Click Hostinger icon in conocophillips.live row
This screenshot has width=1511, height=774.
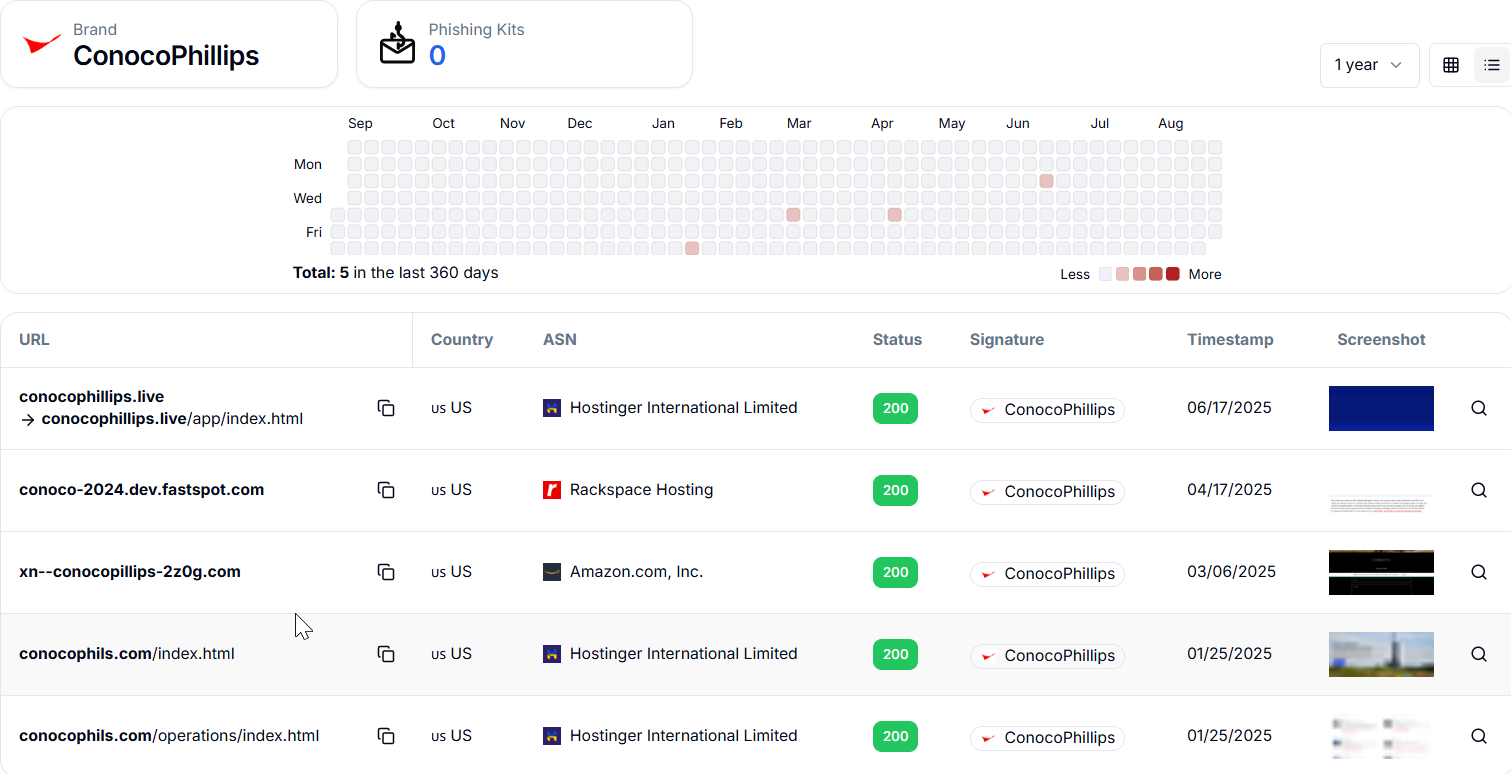pos(552,408)
